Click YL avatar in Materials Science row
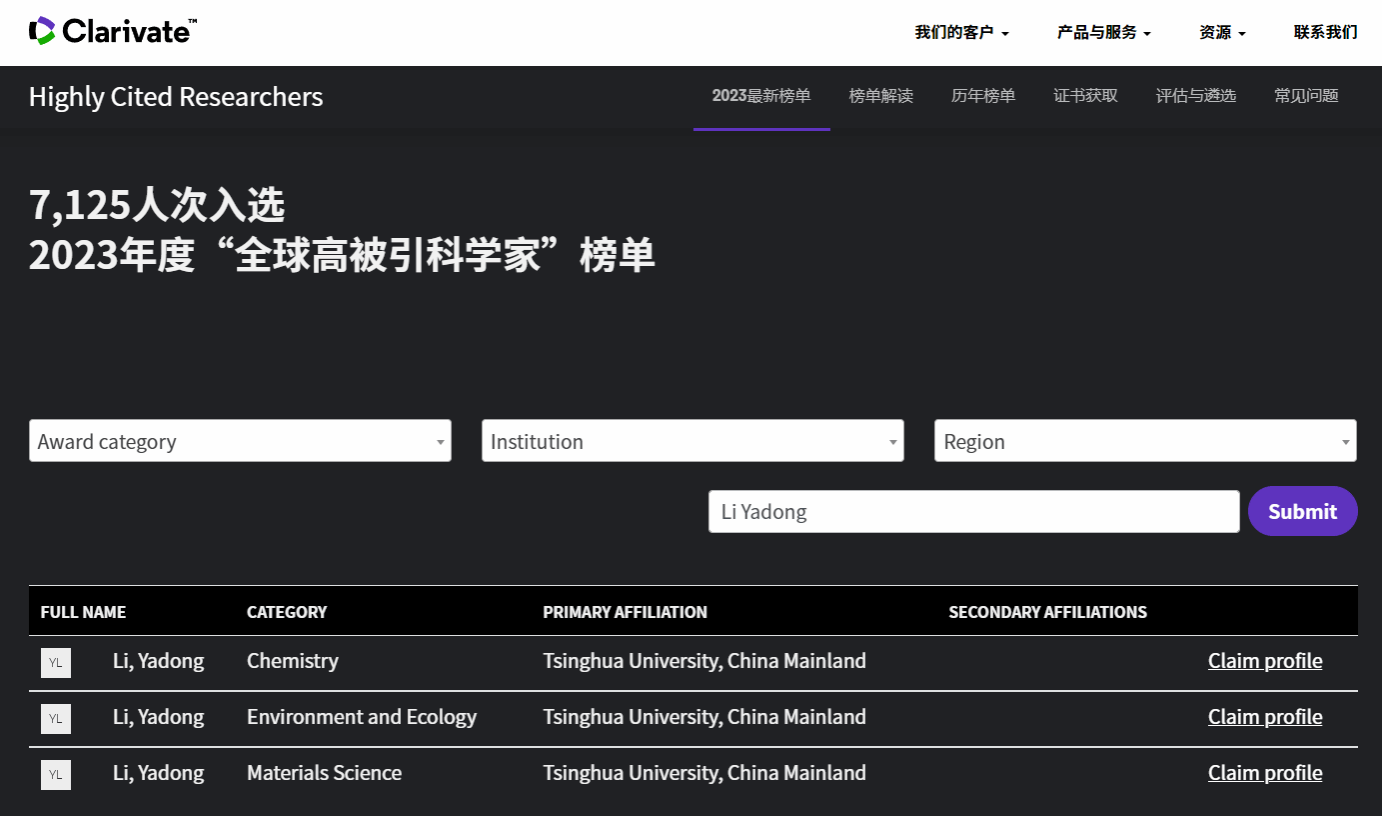Viewport: 1382px width, 816px height. tap(56, 774)
